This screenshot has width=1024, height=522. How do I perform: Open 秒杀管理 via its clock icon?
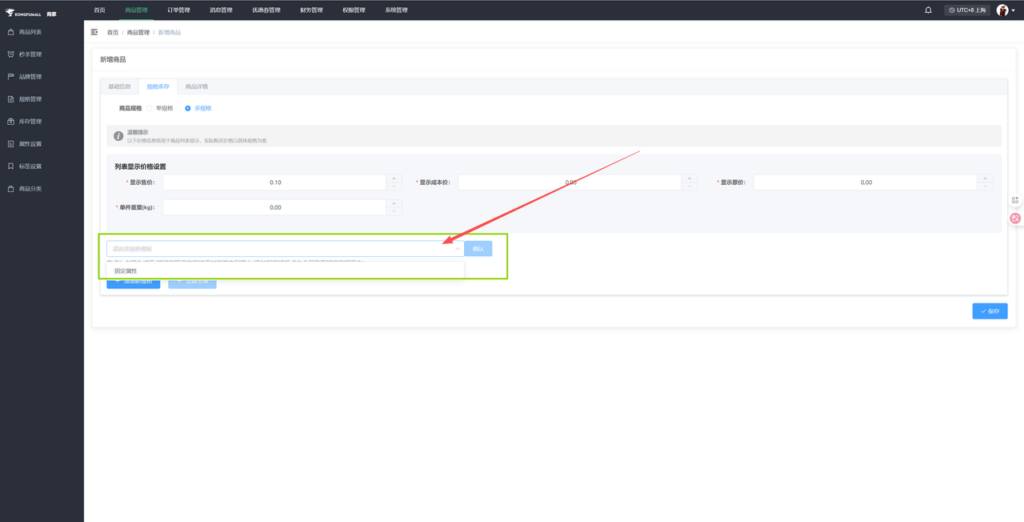pyautogui.click(x=11, y=54)
